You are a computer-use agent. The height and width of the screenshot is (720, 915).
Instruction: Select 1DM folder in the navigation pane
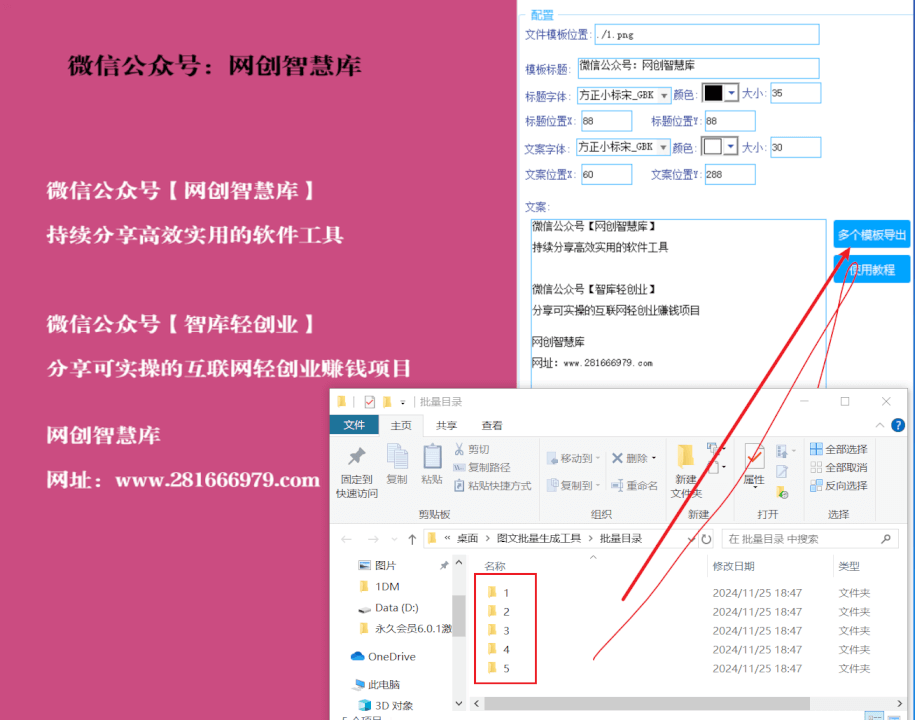(380, 587)
